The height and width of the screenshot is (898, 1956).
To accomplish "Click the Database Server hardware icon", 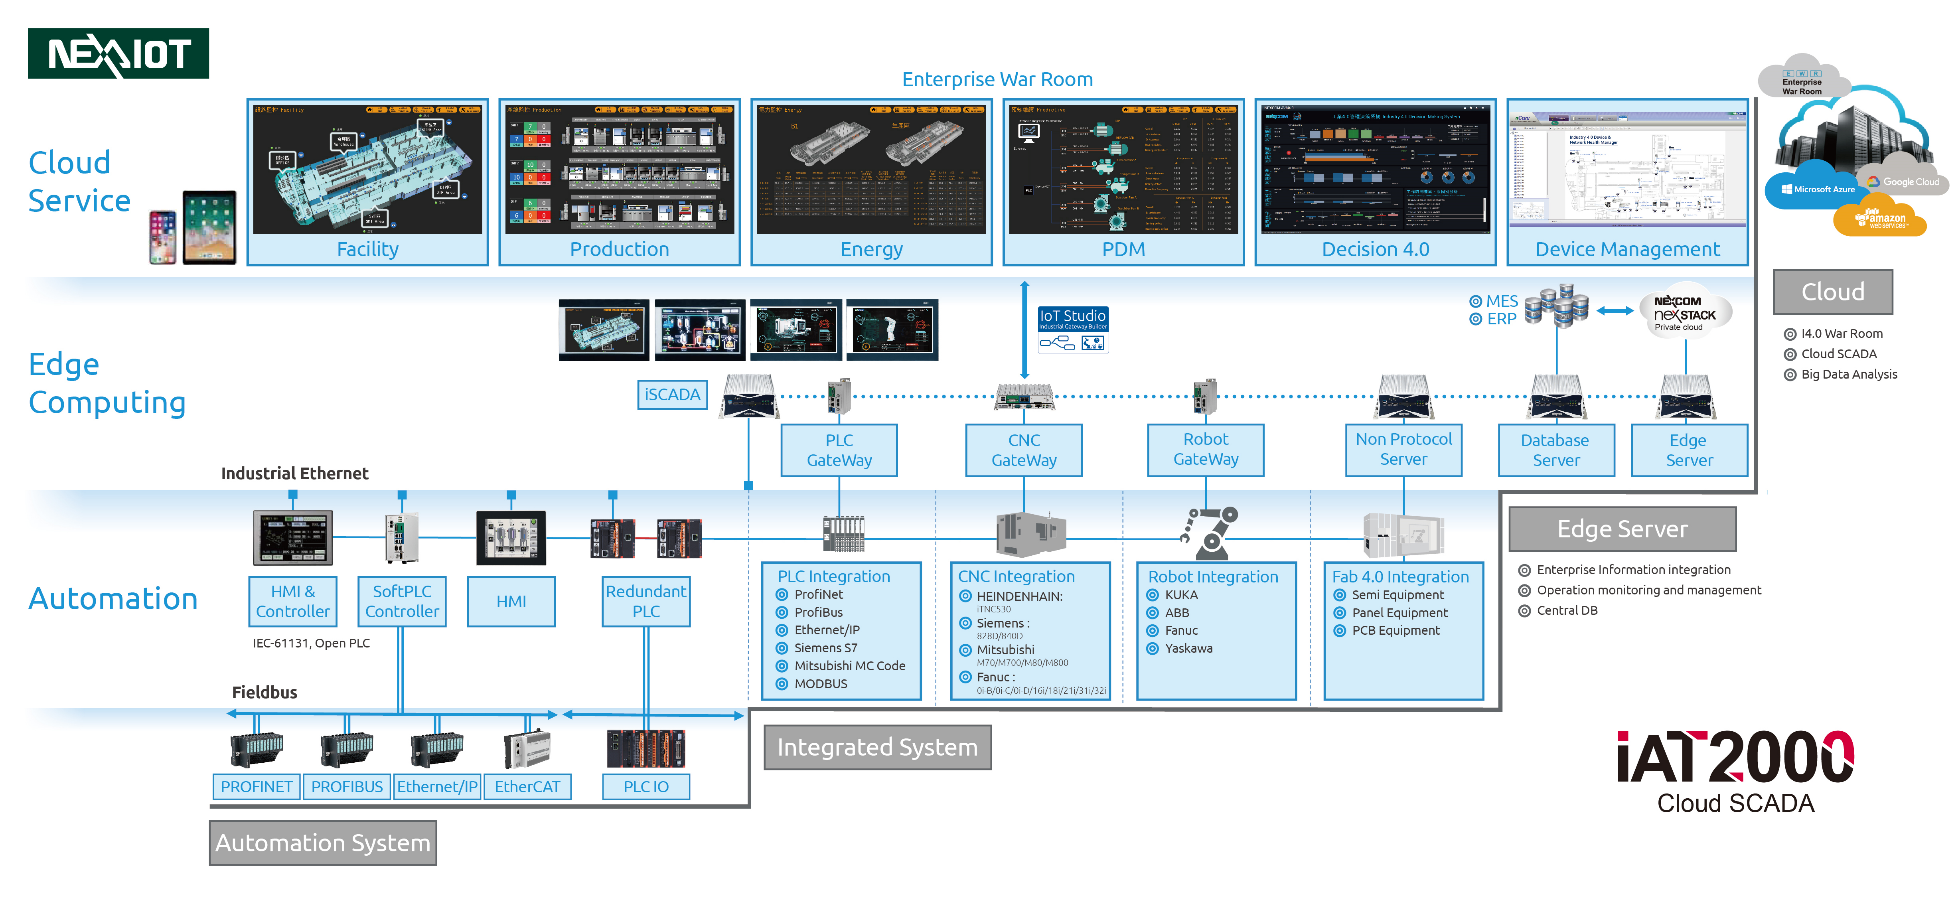I will (x=1556, y=398).
